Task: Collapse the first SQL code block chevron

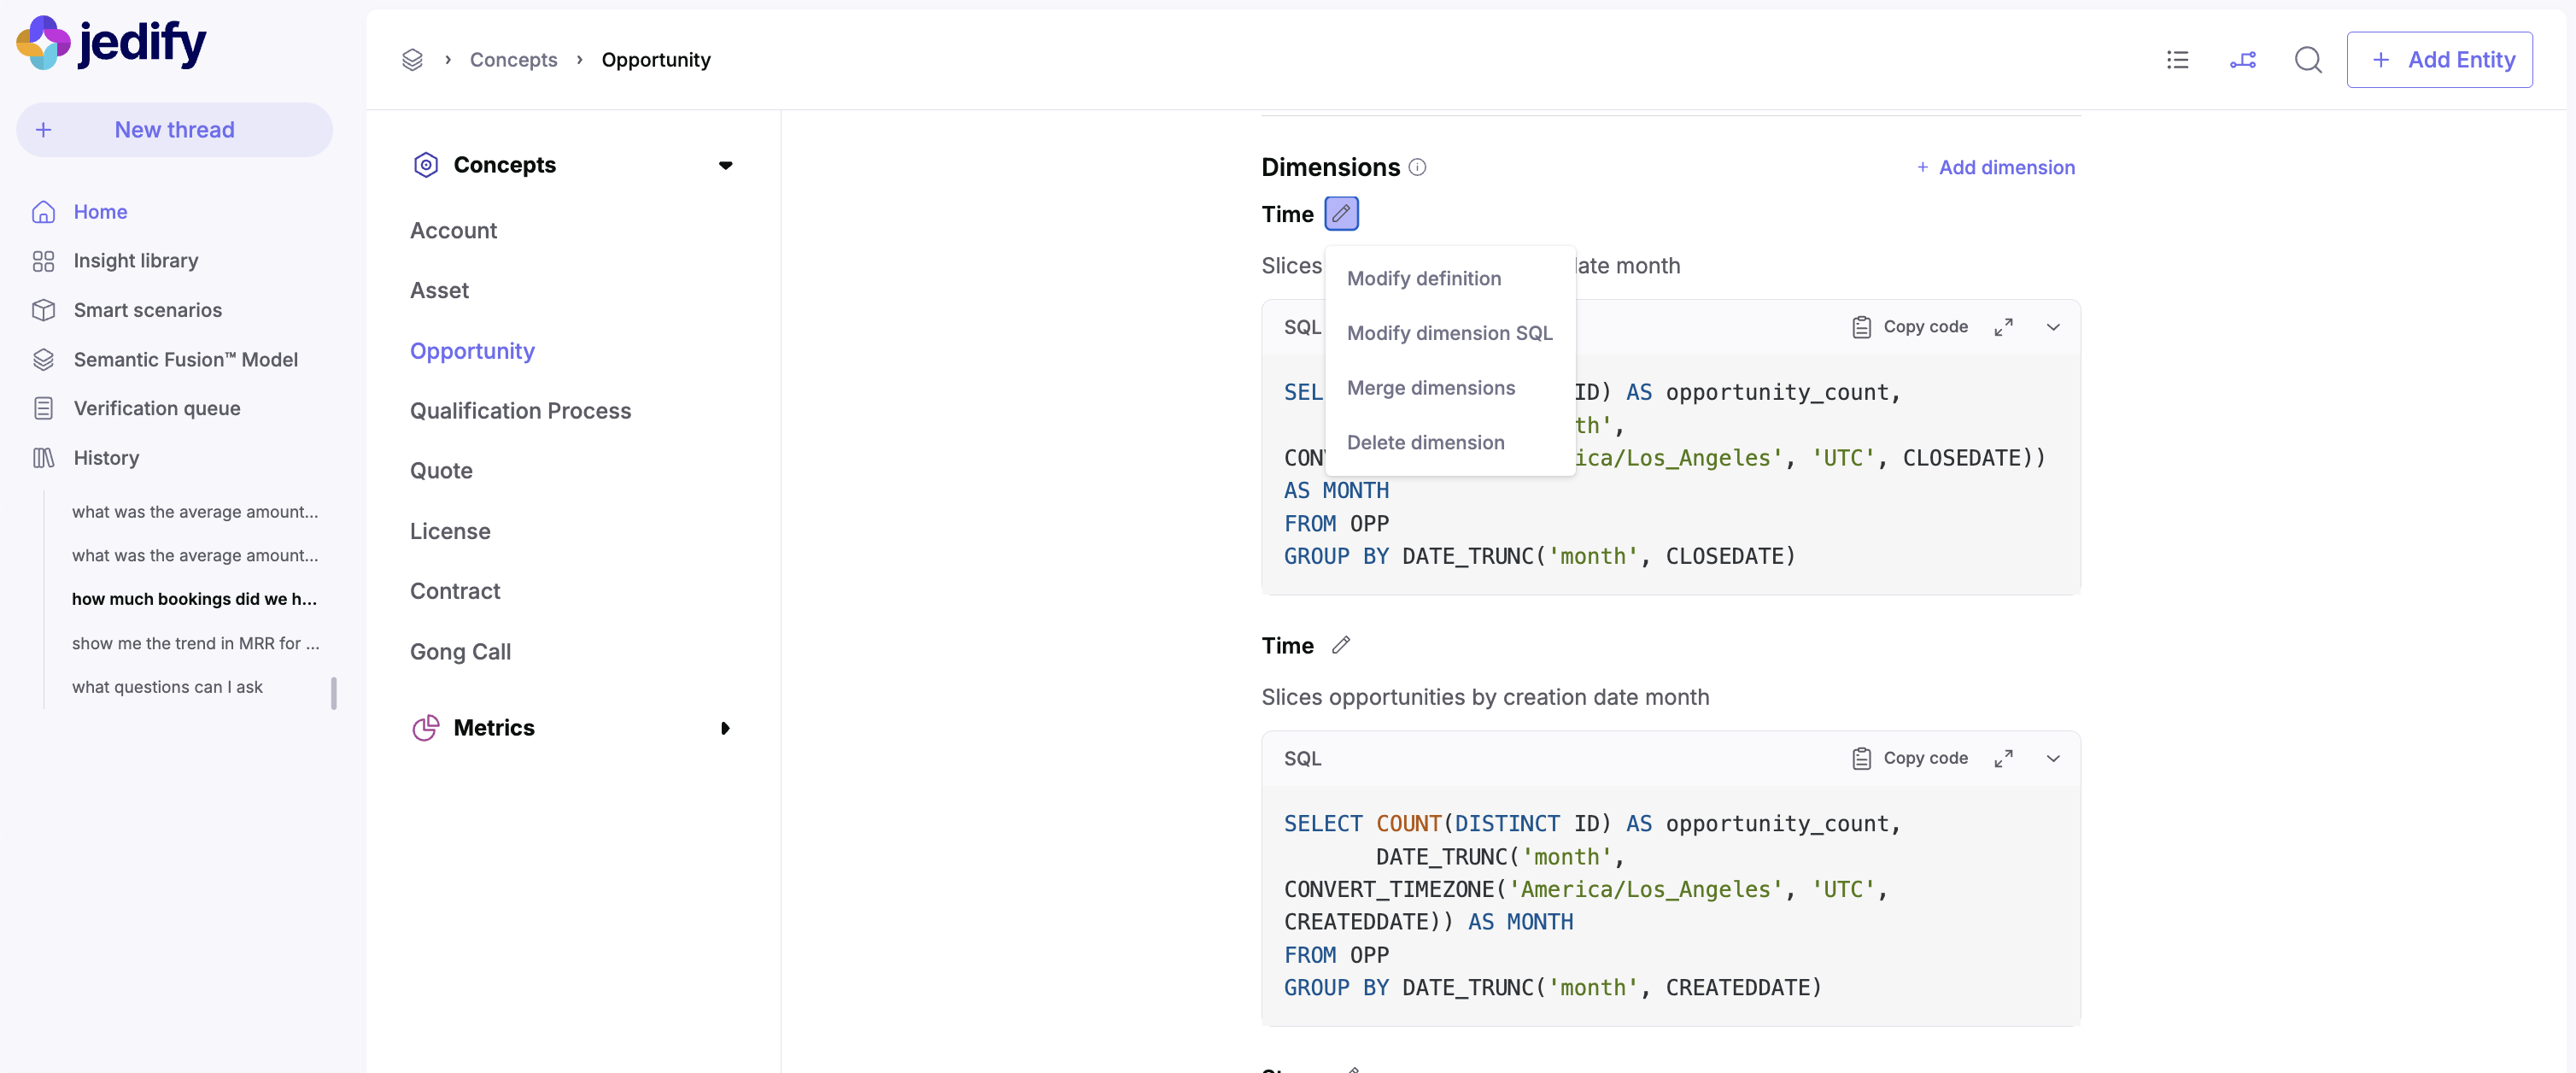Action: click(2053, 327)
